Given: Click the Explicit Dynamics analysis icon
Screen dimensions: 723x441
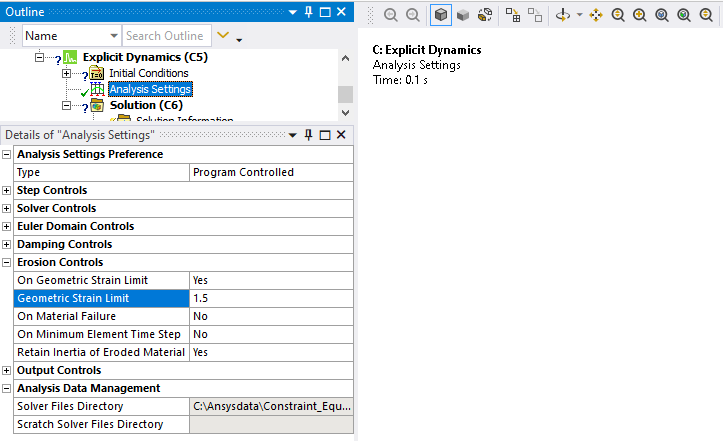Looking at the screenshot, I should click(70, 57).
